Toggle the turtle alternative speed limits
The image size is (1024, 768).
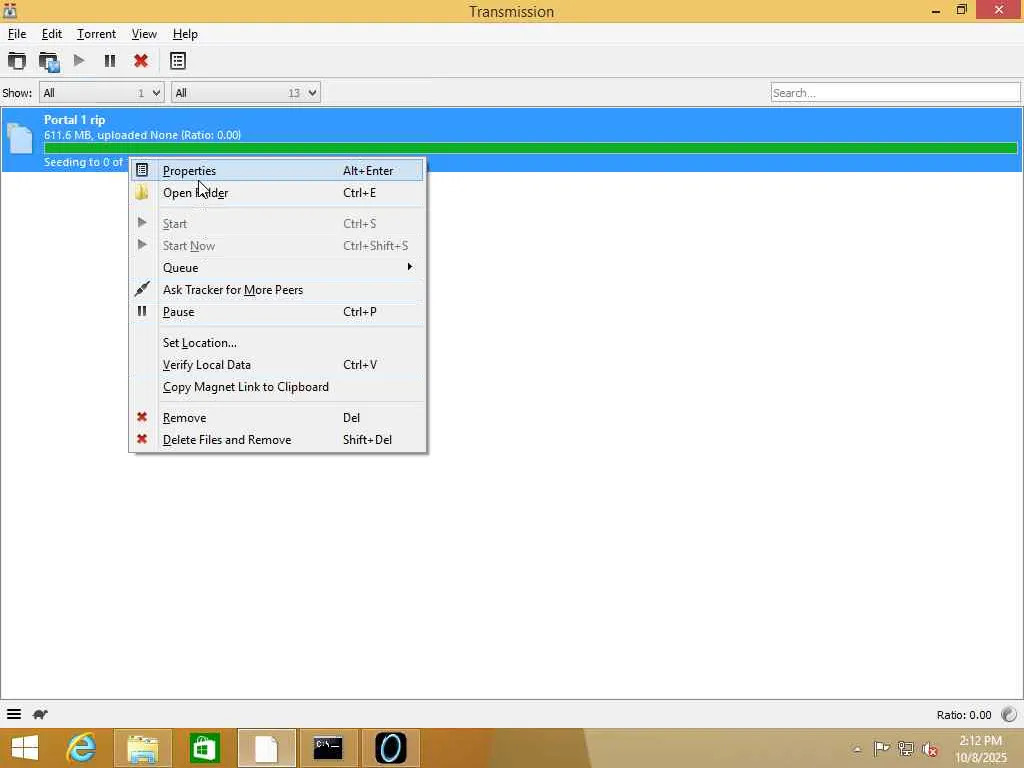[40, 714]
